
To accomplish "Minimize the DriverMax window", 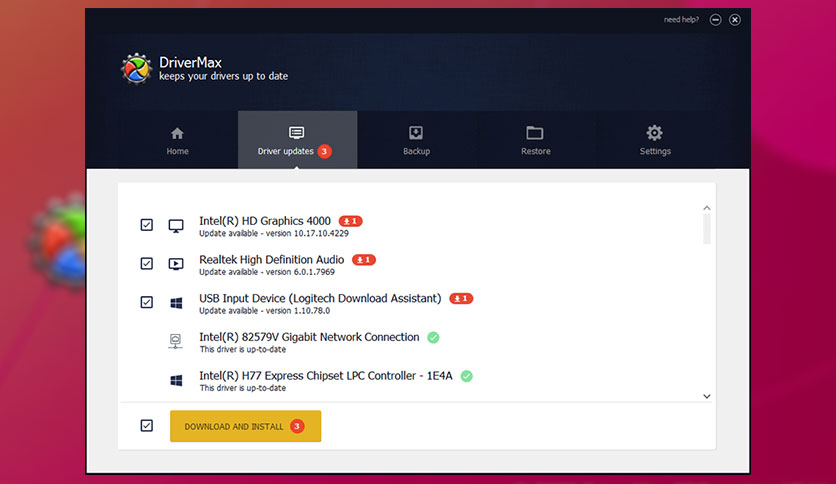I will click(716, 20).
